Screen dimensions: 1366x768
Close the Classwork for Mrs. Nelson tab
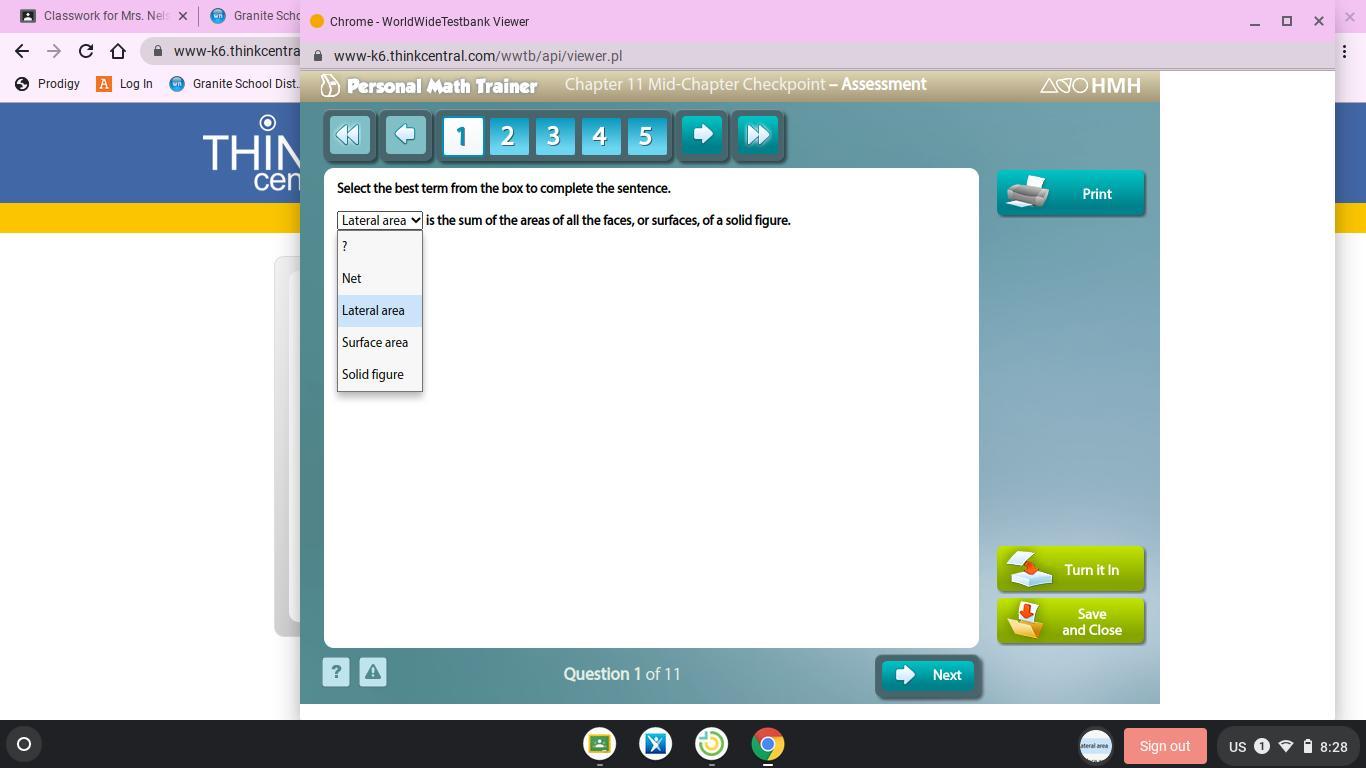[183, 16]
